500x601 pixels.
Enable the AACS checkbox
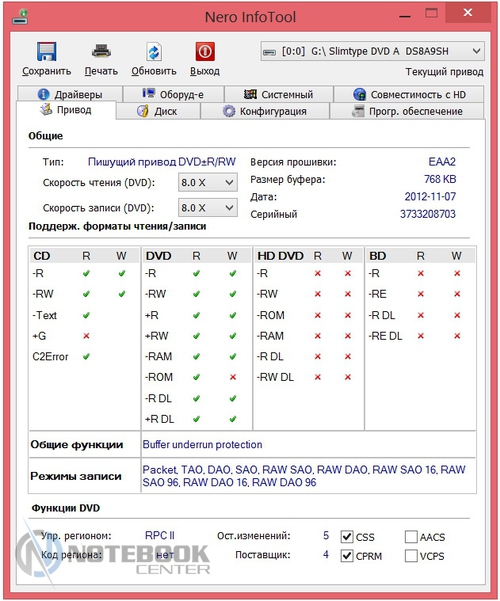click(x=411, y=537)
